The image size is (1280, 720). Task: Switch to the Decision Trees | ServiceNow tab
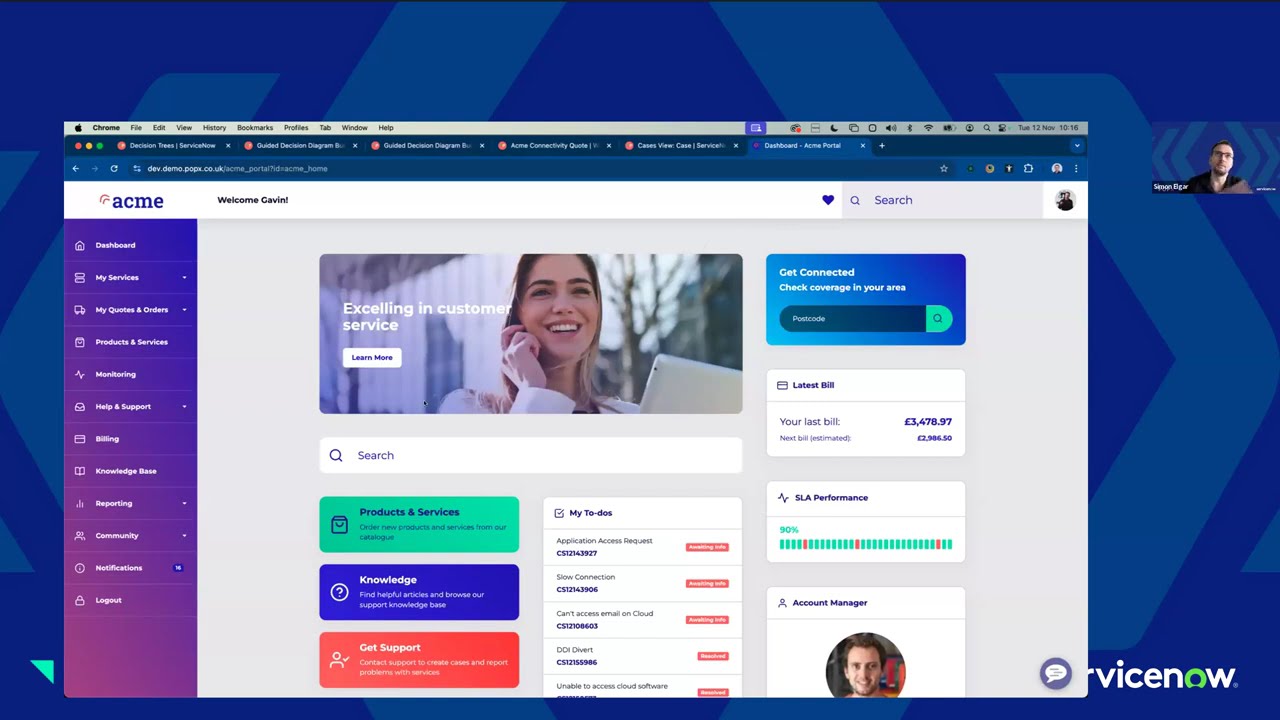click(x=174, y=146)
